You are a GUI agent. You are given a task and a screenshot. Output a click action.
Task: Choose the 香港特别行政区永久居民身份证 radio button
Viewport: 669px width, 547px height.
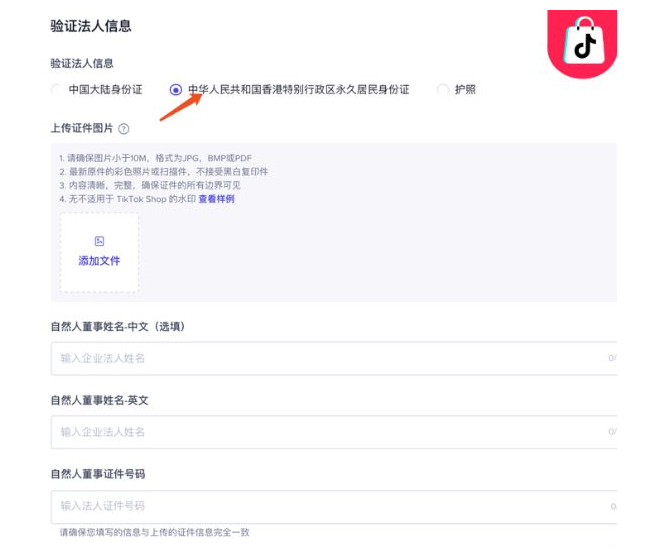176,90
